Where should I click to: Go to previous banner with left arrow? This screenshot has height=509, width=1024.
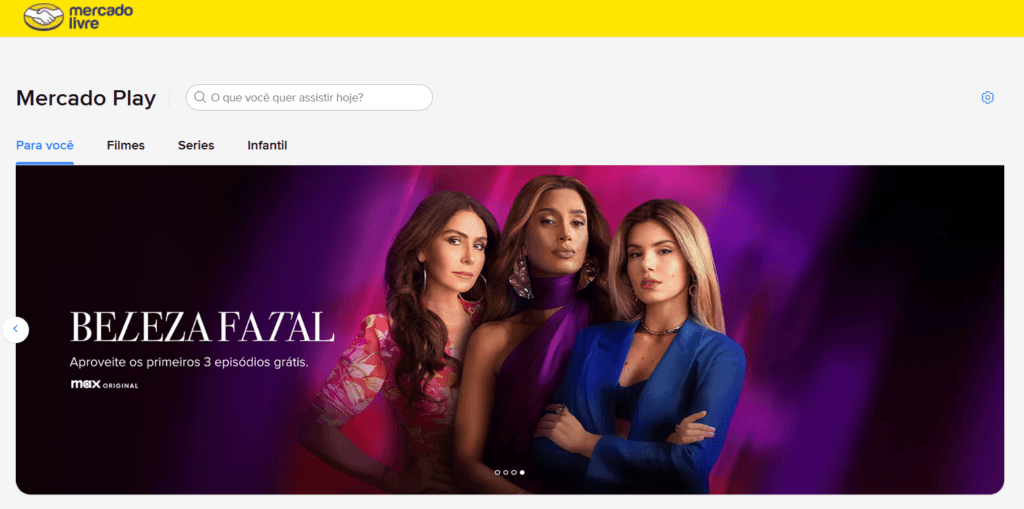point(16,329)
